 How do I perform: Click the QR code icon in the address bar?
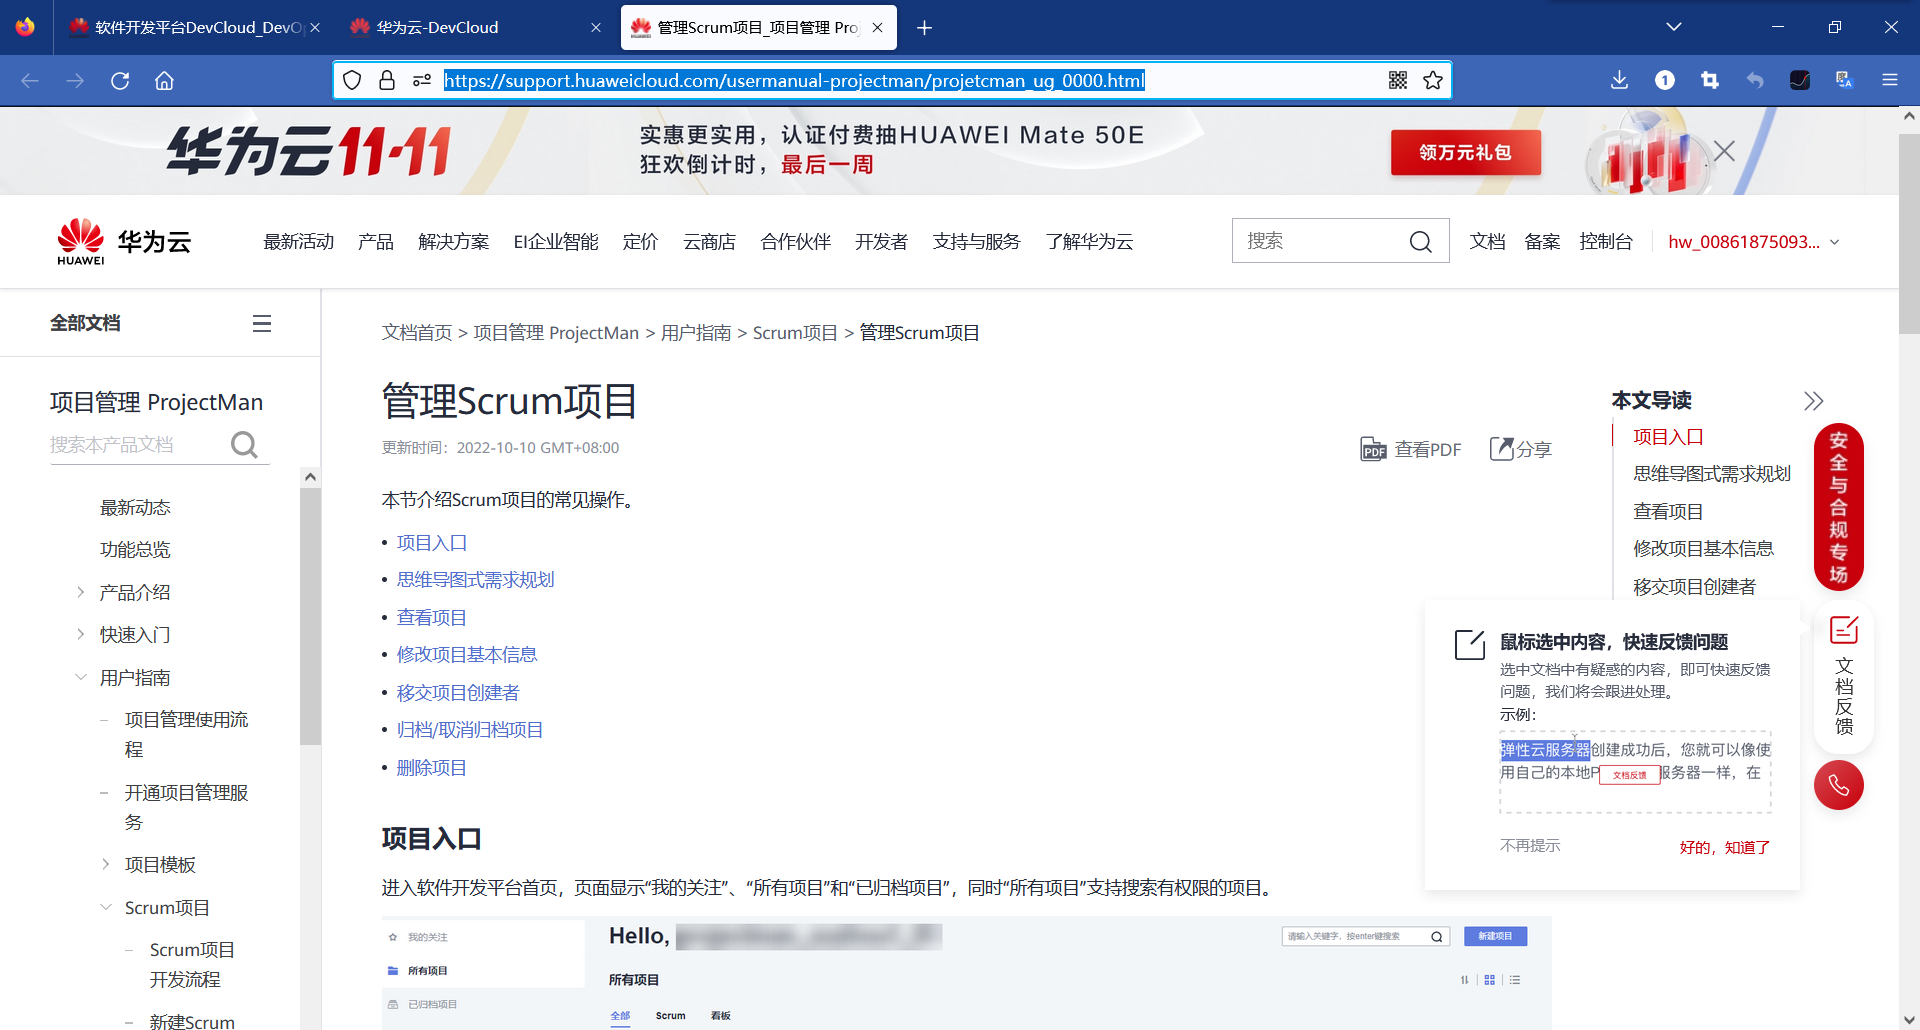[x=1397, y=80]
